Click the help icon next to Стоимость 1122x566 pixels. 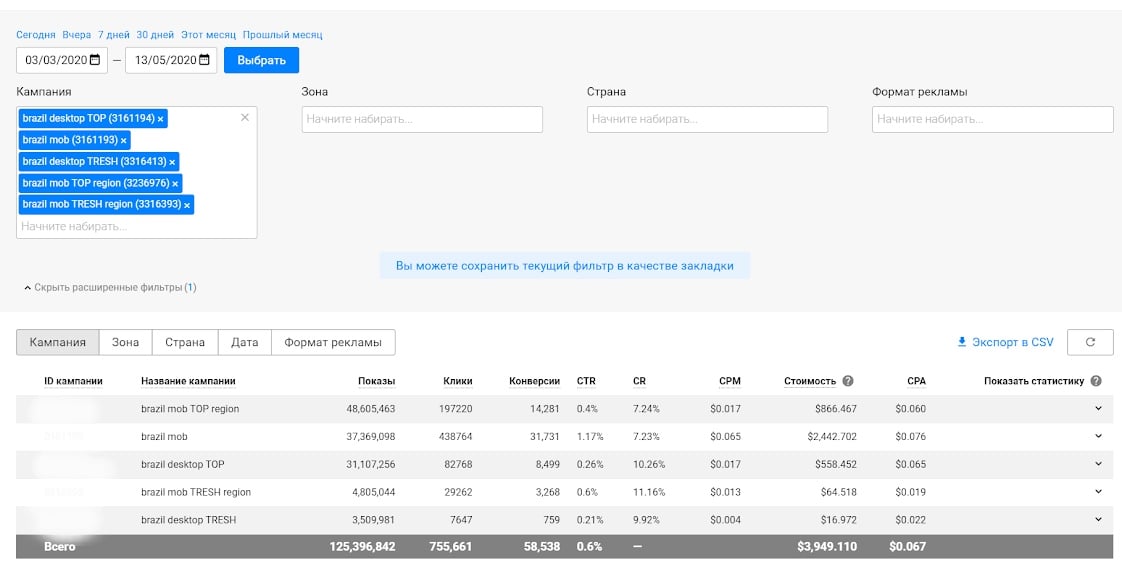tap(848, 381)
